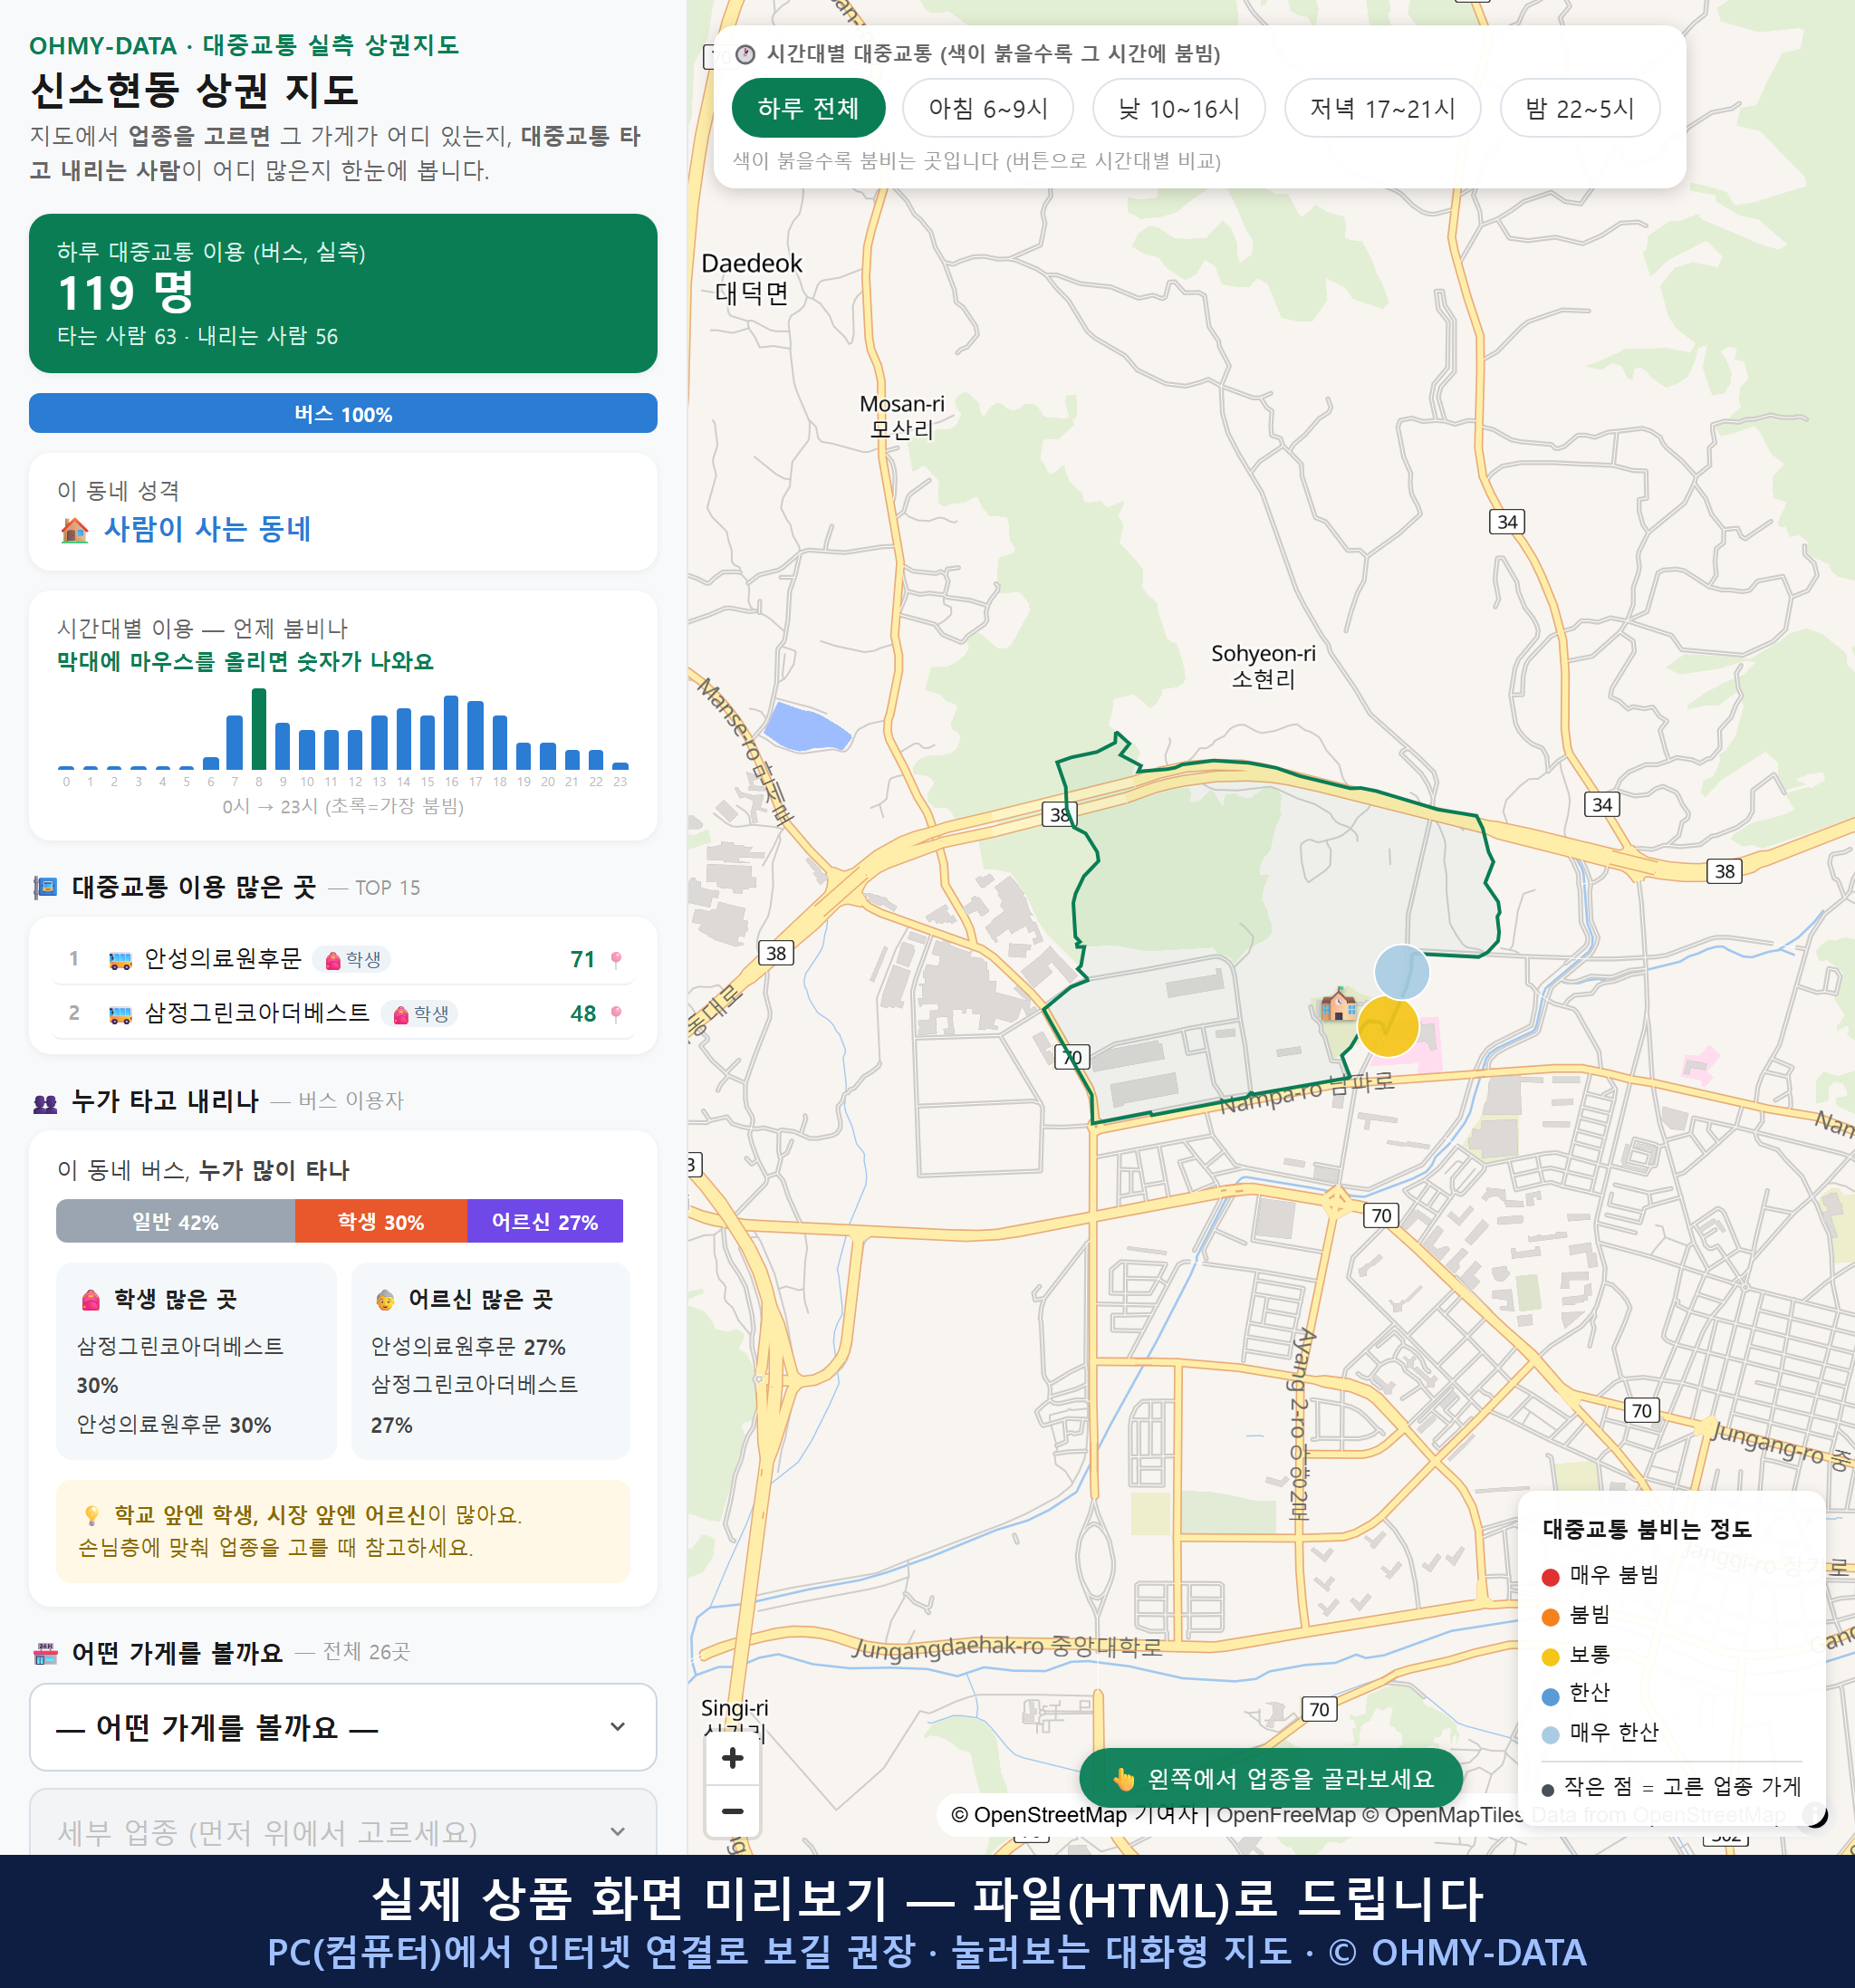
Task: Click the blue 버스 100% share bar
Action: [343, 413]
